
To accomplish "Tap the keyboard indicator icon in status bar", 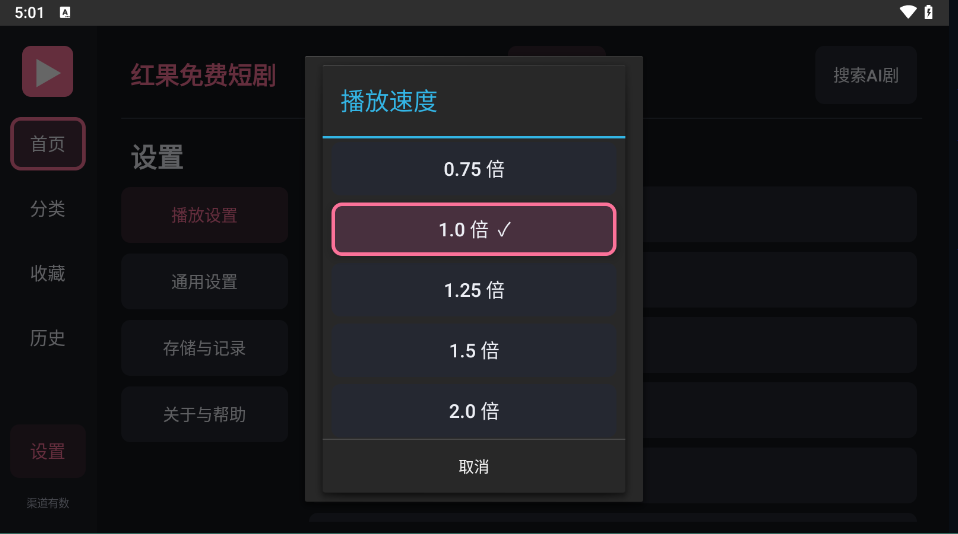I will (x=65, y=12).
